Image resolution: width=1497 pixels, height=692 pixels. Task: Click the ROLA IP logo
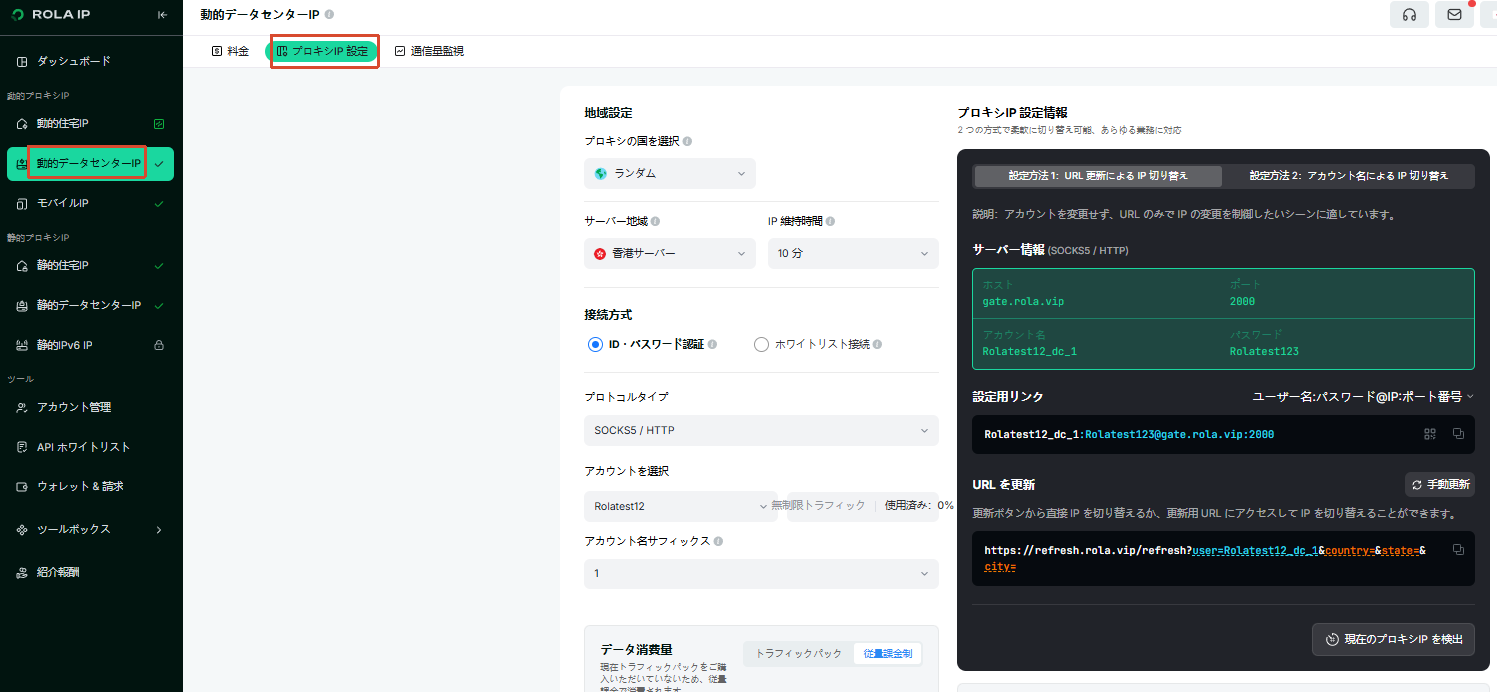click(x=52, y=14)
